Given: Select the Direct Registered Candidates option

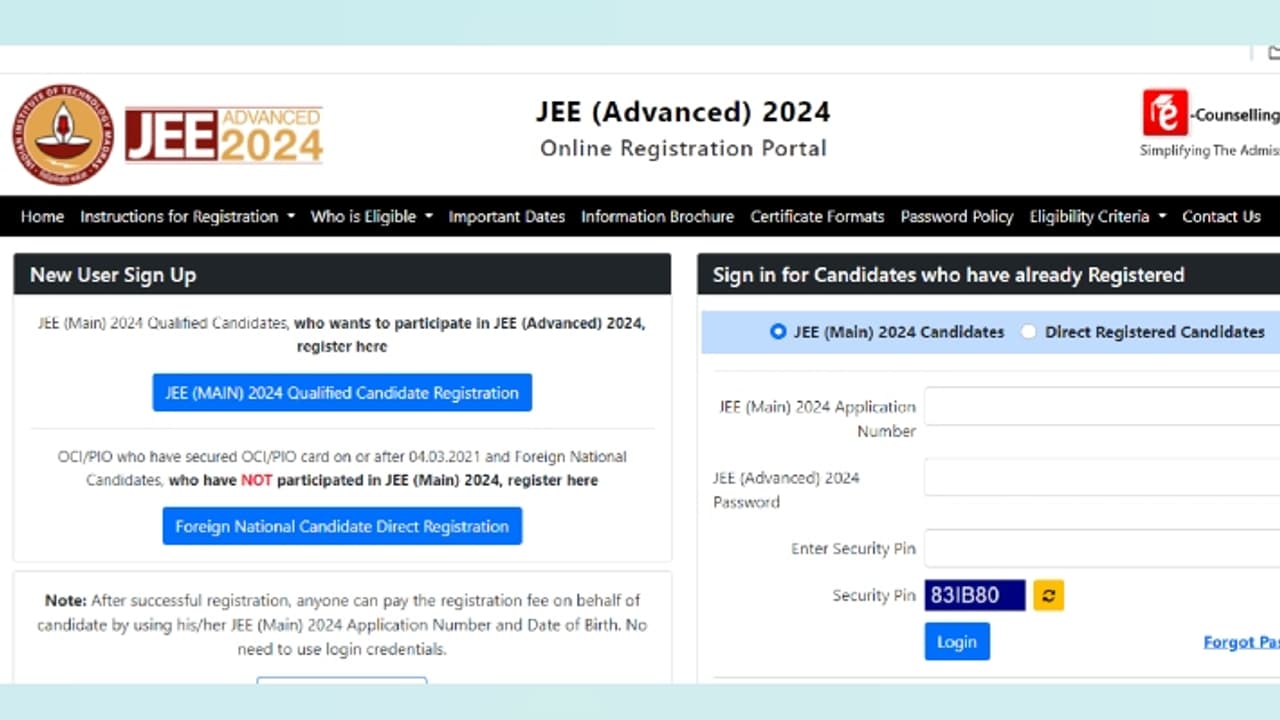Looking at the screenshot, I should 1029,331.
